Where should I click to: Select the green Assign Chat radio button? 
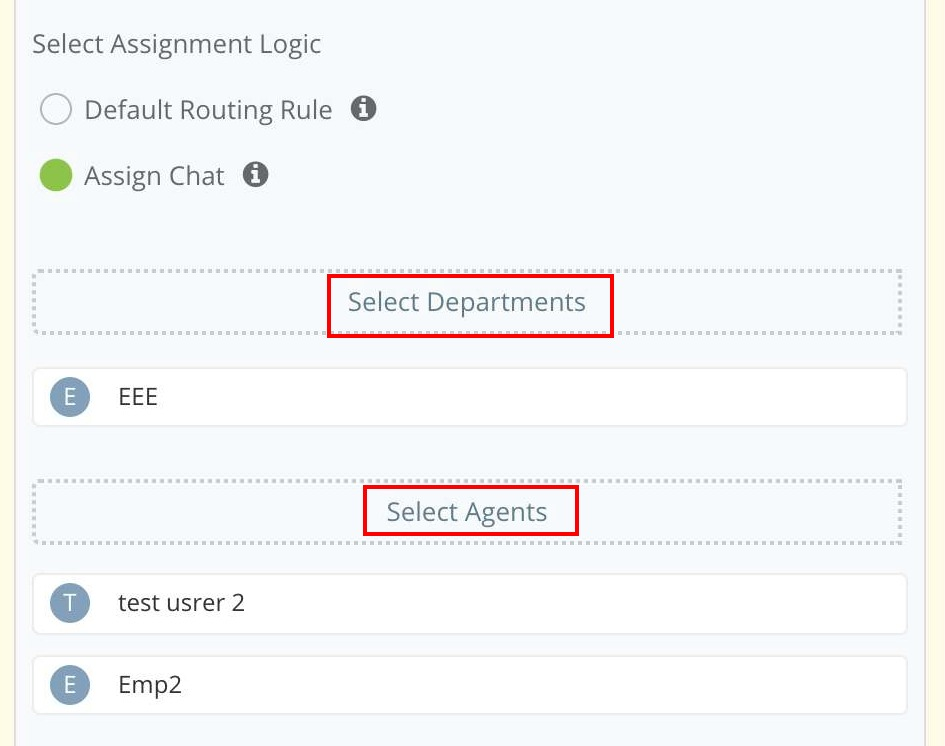(x=56, y=175)
